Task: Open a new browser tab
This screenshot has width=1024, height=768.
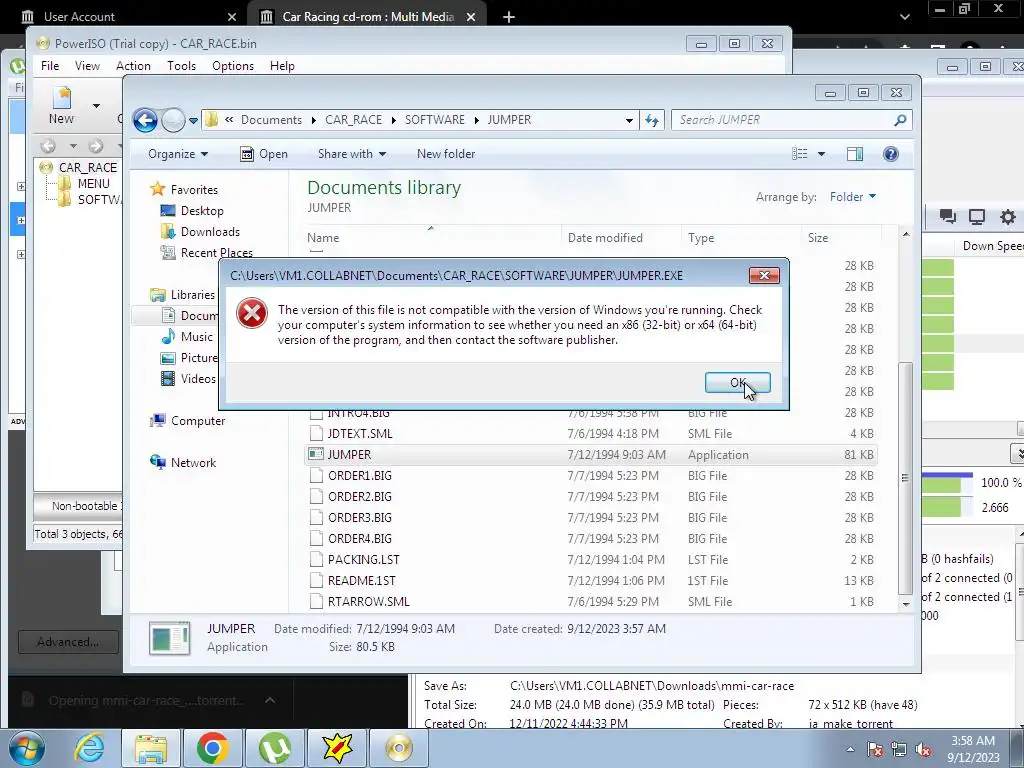Action: (x=509, y=17)
